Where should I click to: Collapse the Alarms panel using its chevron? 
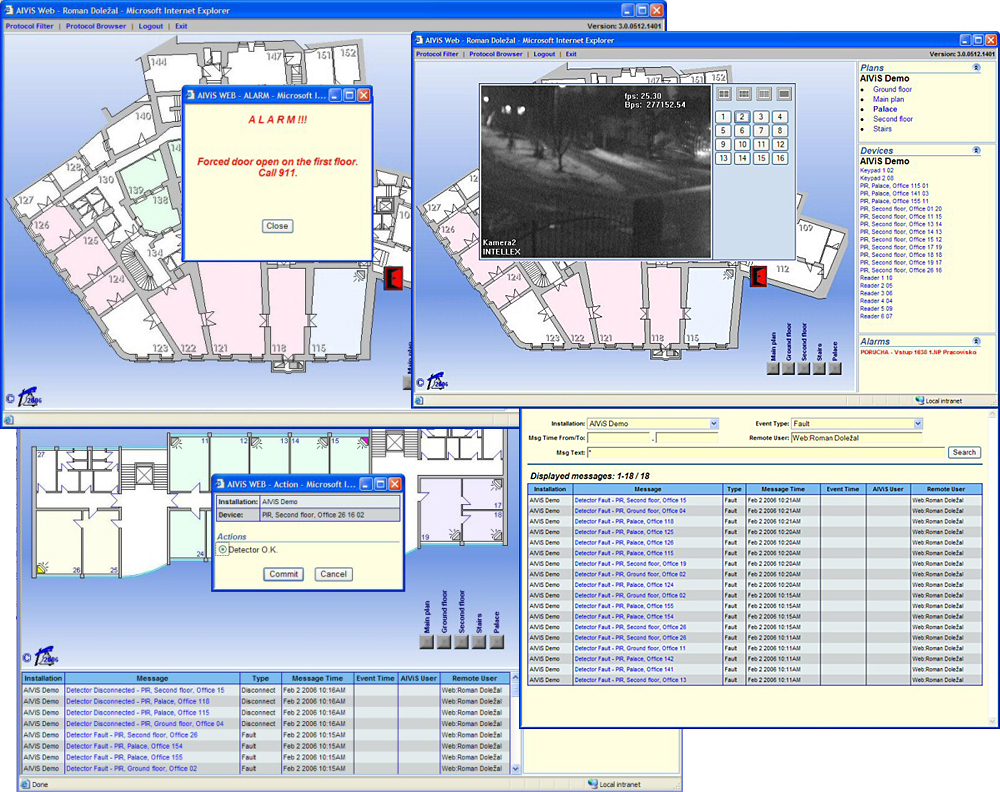coord(976,342)
